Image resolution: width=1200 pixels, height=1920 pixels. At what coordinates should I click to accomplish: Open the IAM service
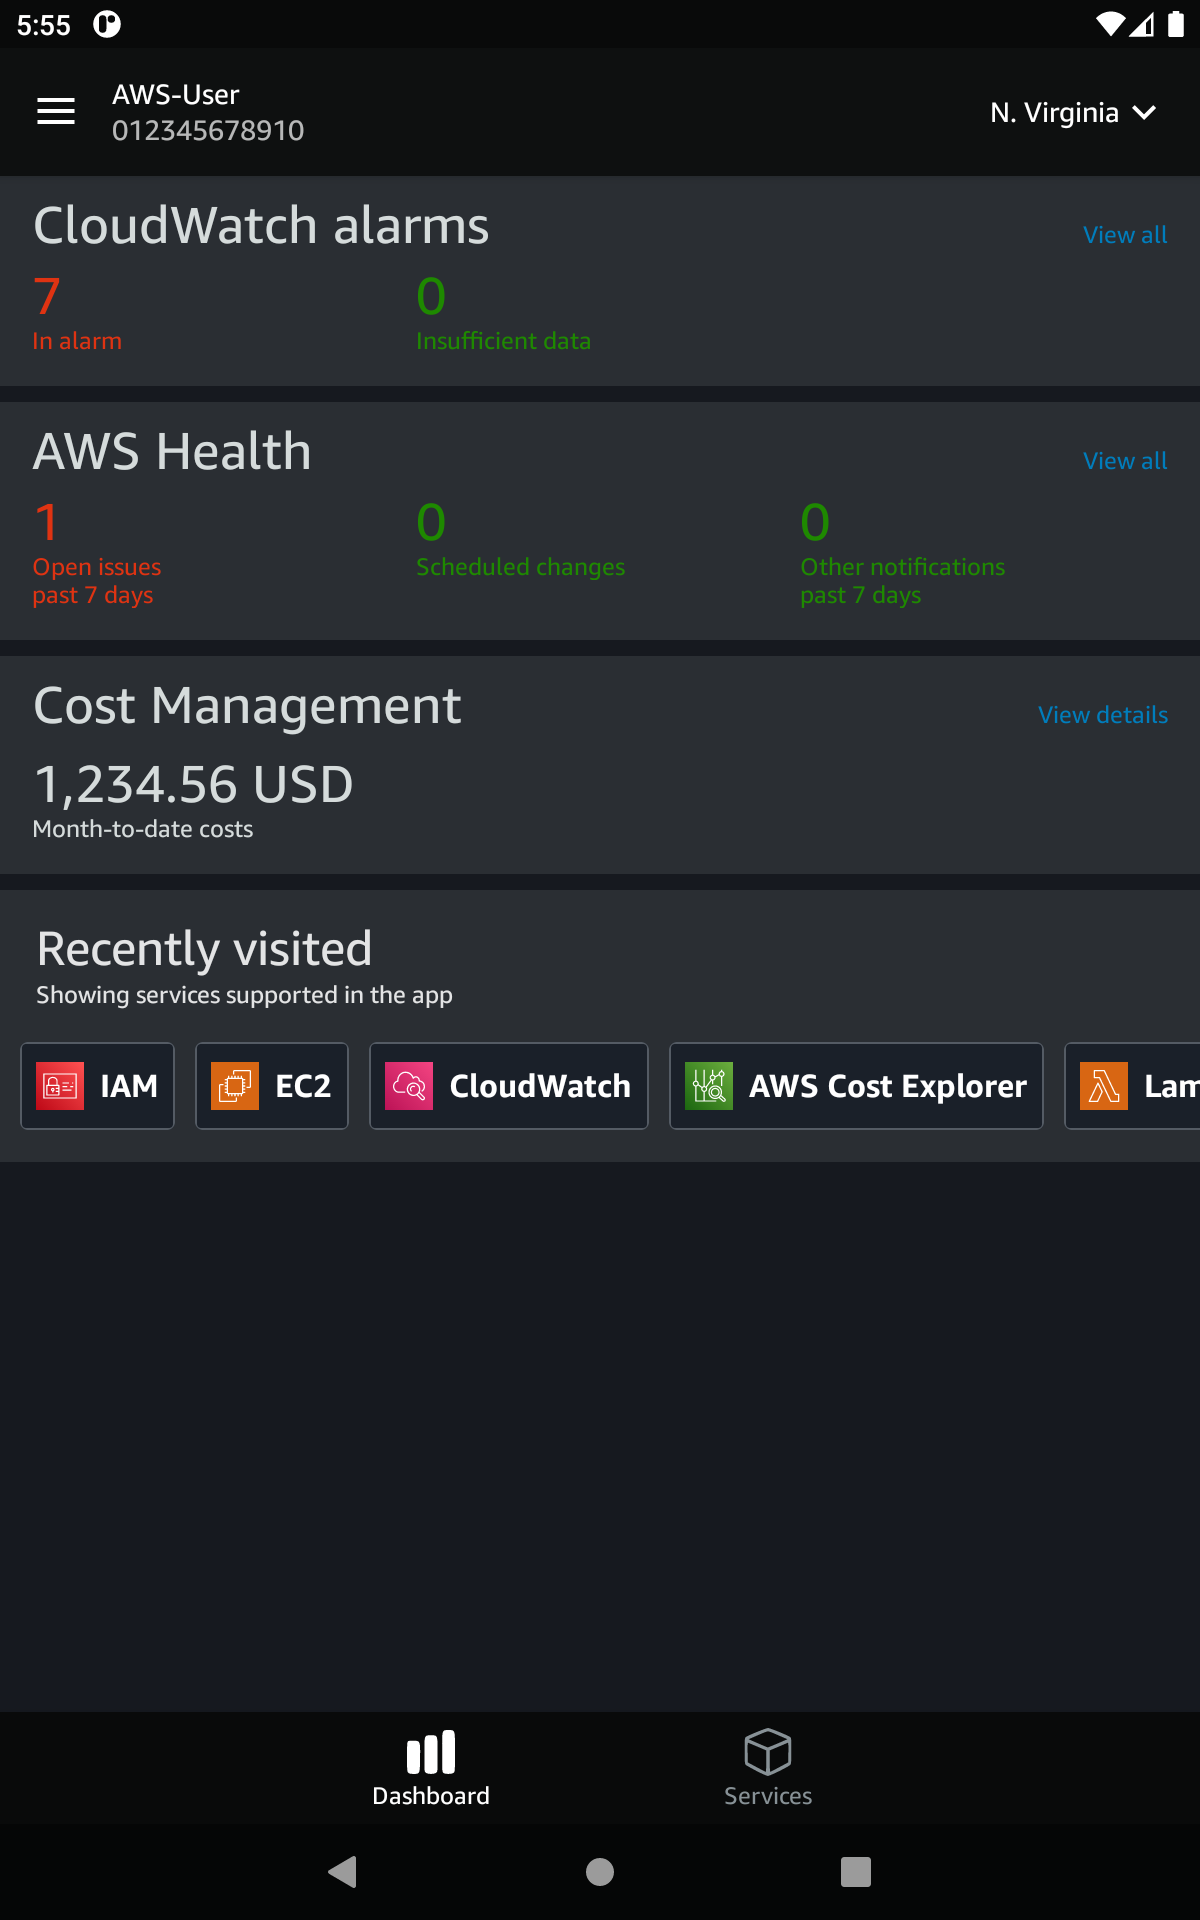(x=97, y=1086)
